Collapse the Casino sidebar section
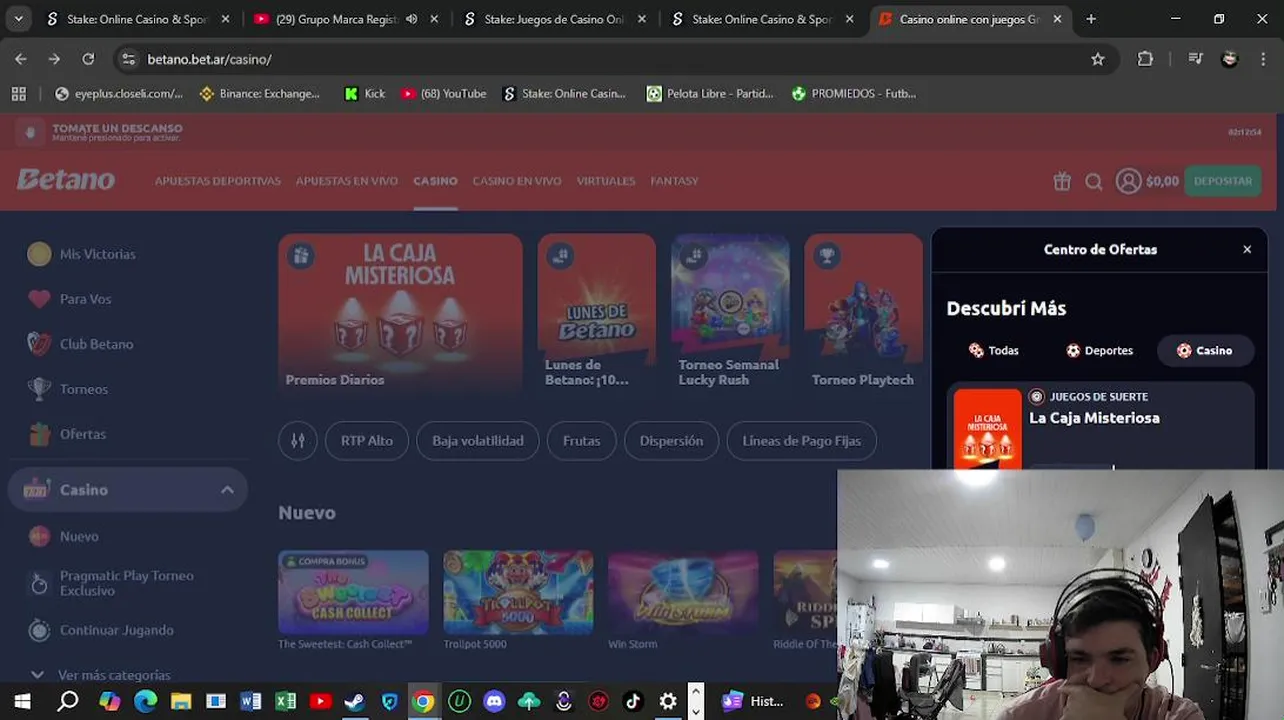Viewport: 1284px width, 720px height. (227, 490)
